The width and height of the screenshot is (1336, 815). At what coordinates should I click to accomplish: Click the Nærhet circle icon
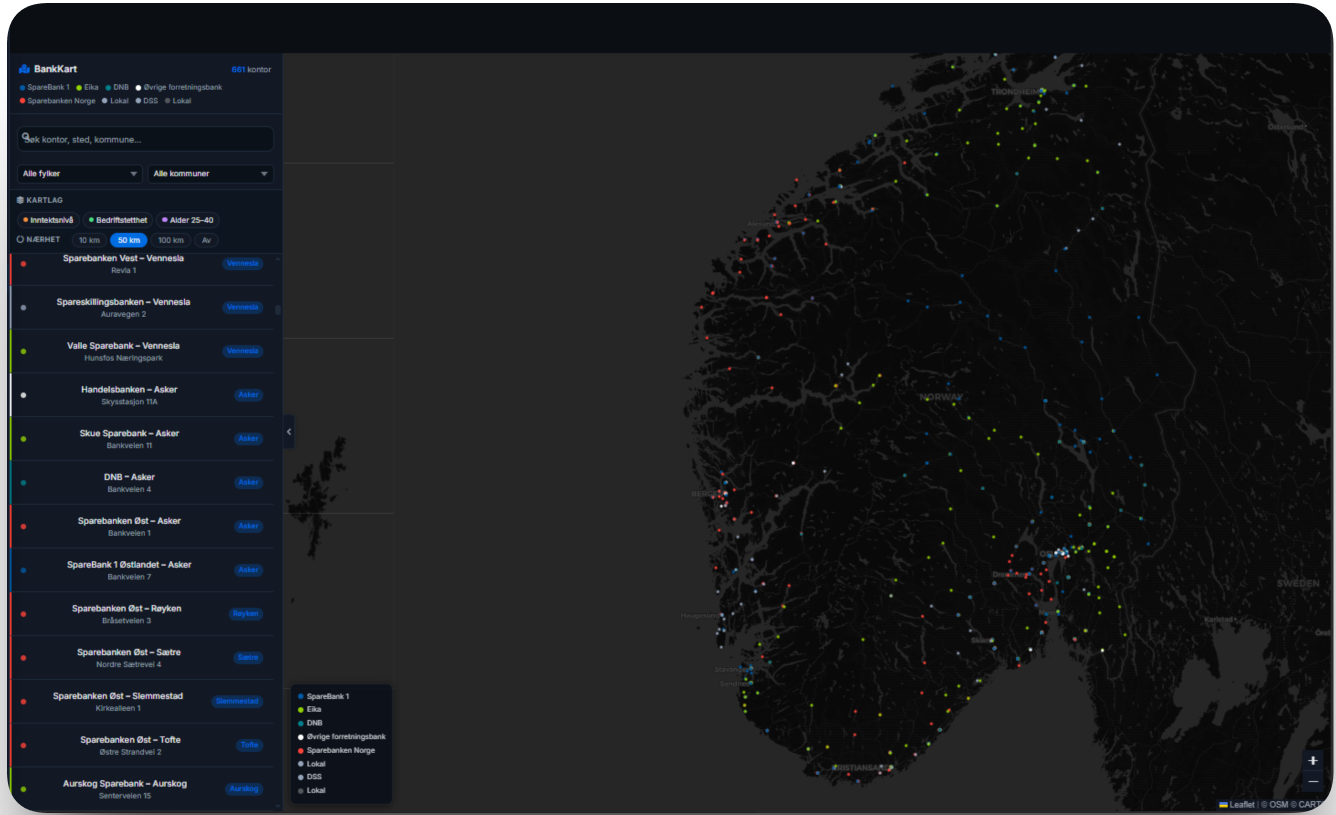point(20,240)
